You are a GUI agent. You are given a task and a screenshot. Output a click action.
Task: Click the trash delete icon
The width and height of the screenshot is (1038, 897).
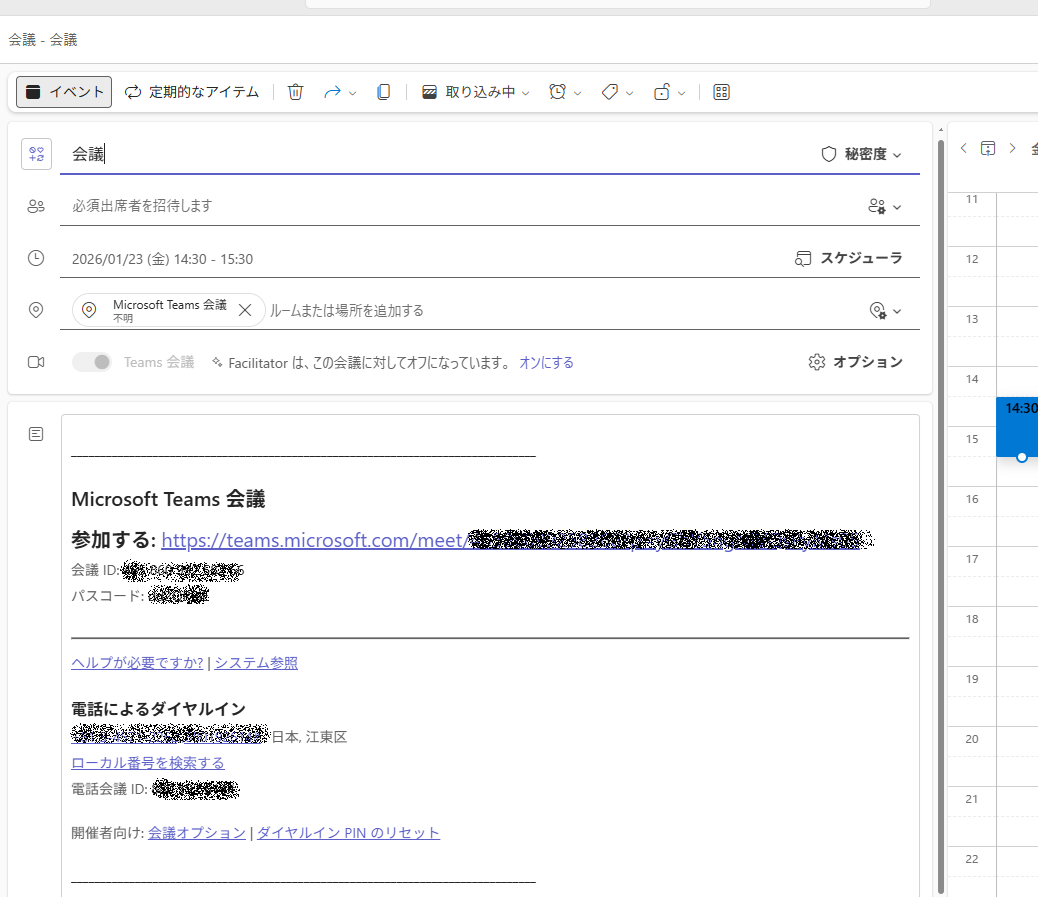pyautogui.click(x=295, y=92)
